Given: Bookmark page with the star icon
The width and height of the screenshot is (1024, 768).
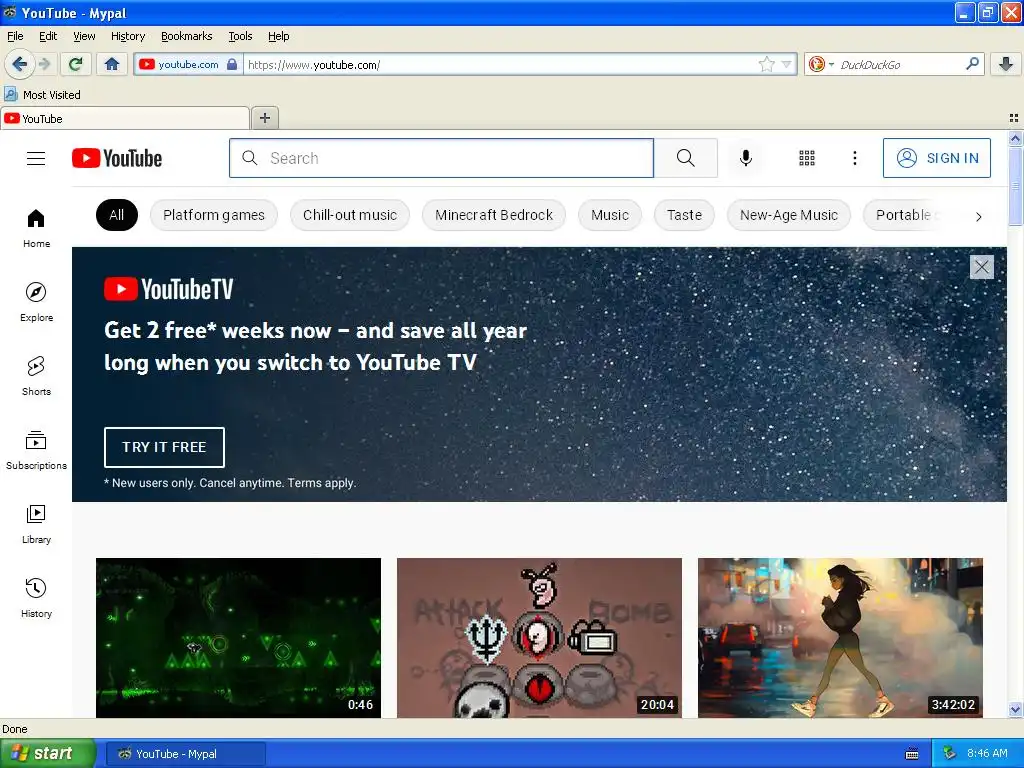Looking at the screenshot, I should (767, 64).
